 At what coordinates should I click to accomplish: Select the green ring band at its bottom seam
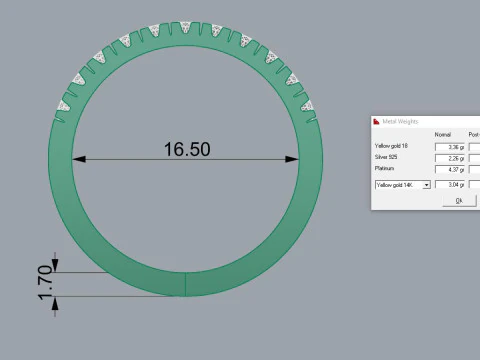[186, 284]
